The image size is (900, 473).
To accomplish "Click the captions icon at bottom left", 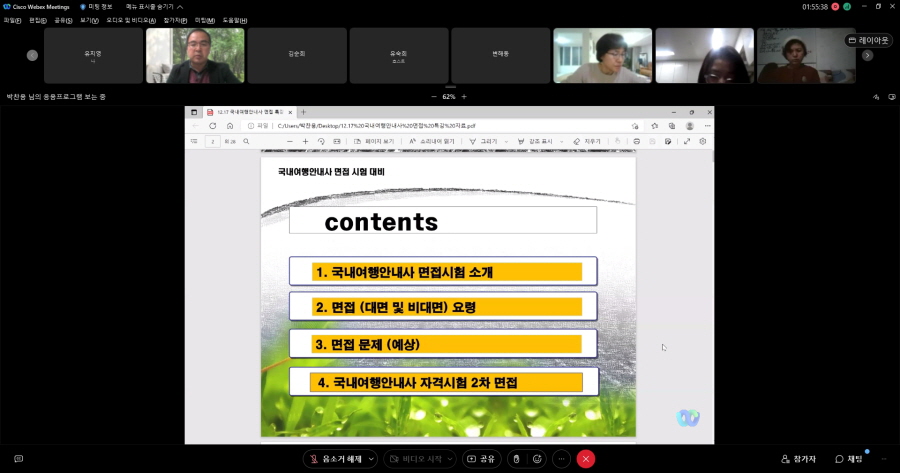I will point(18,459).
